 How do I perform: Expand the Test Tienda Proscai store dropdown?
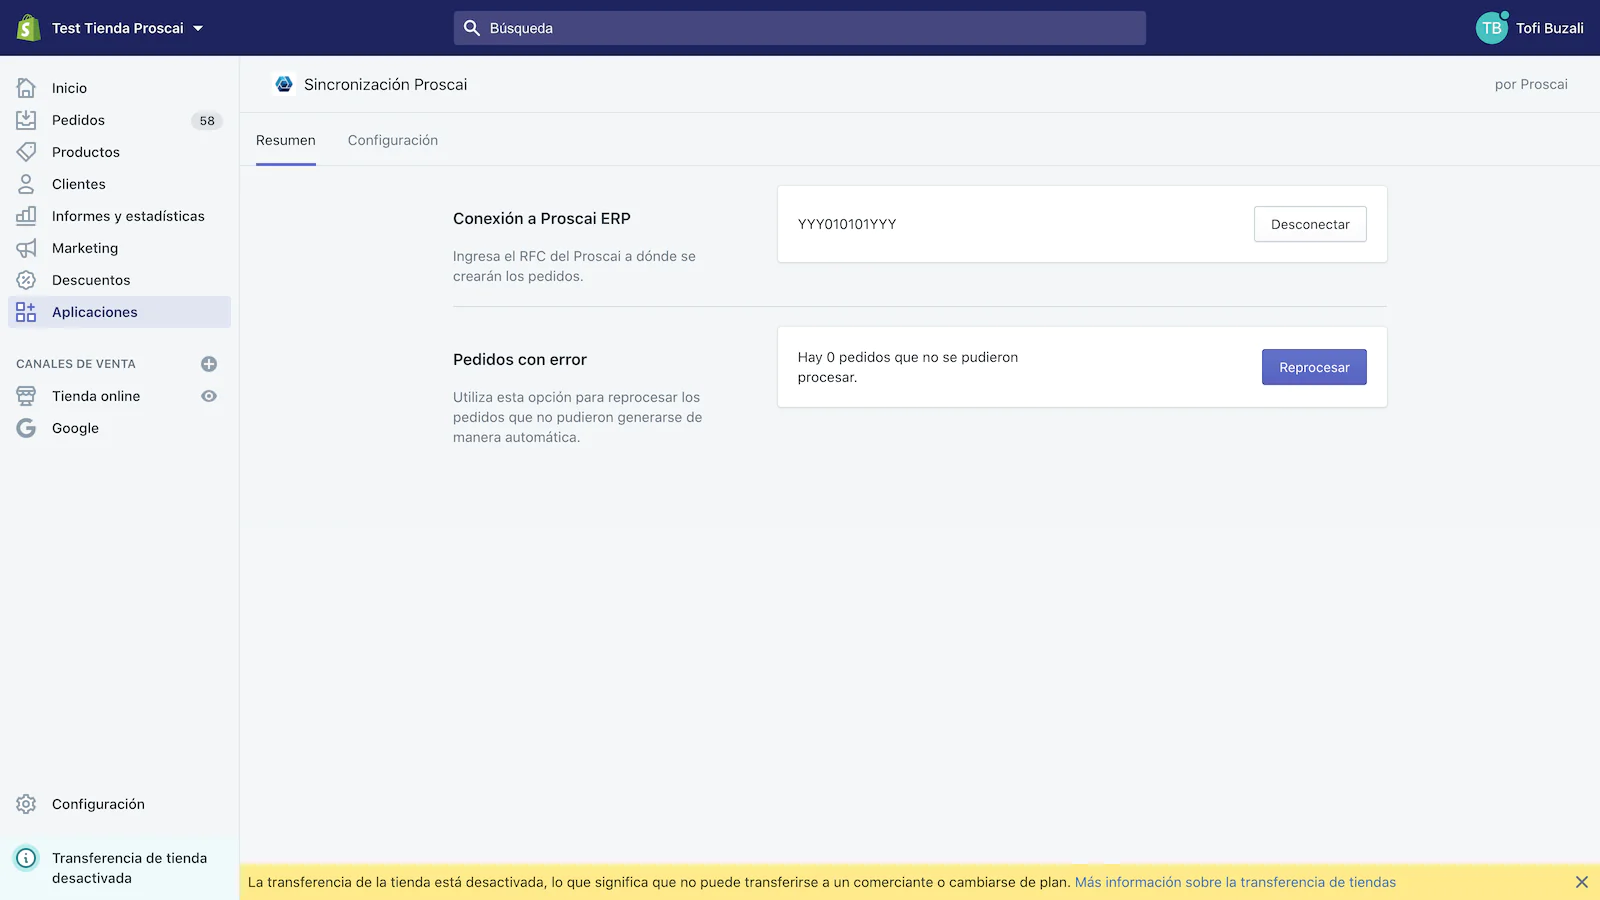pos(198,28)
